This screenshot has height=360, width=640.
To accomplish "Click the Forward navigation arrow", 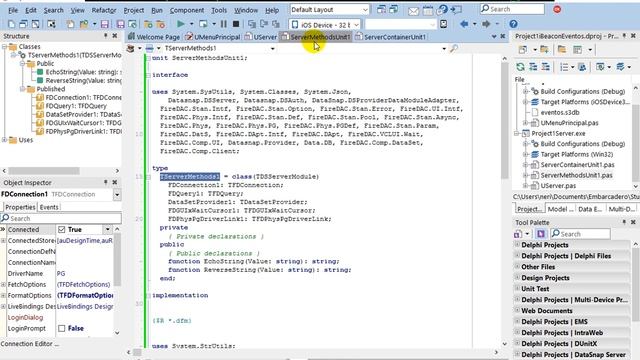I will tap(486, 24).
